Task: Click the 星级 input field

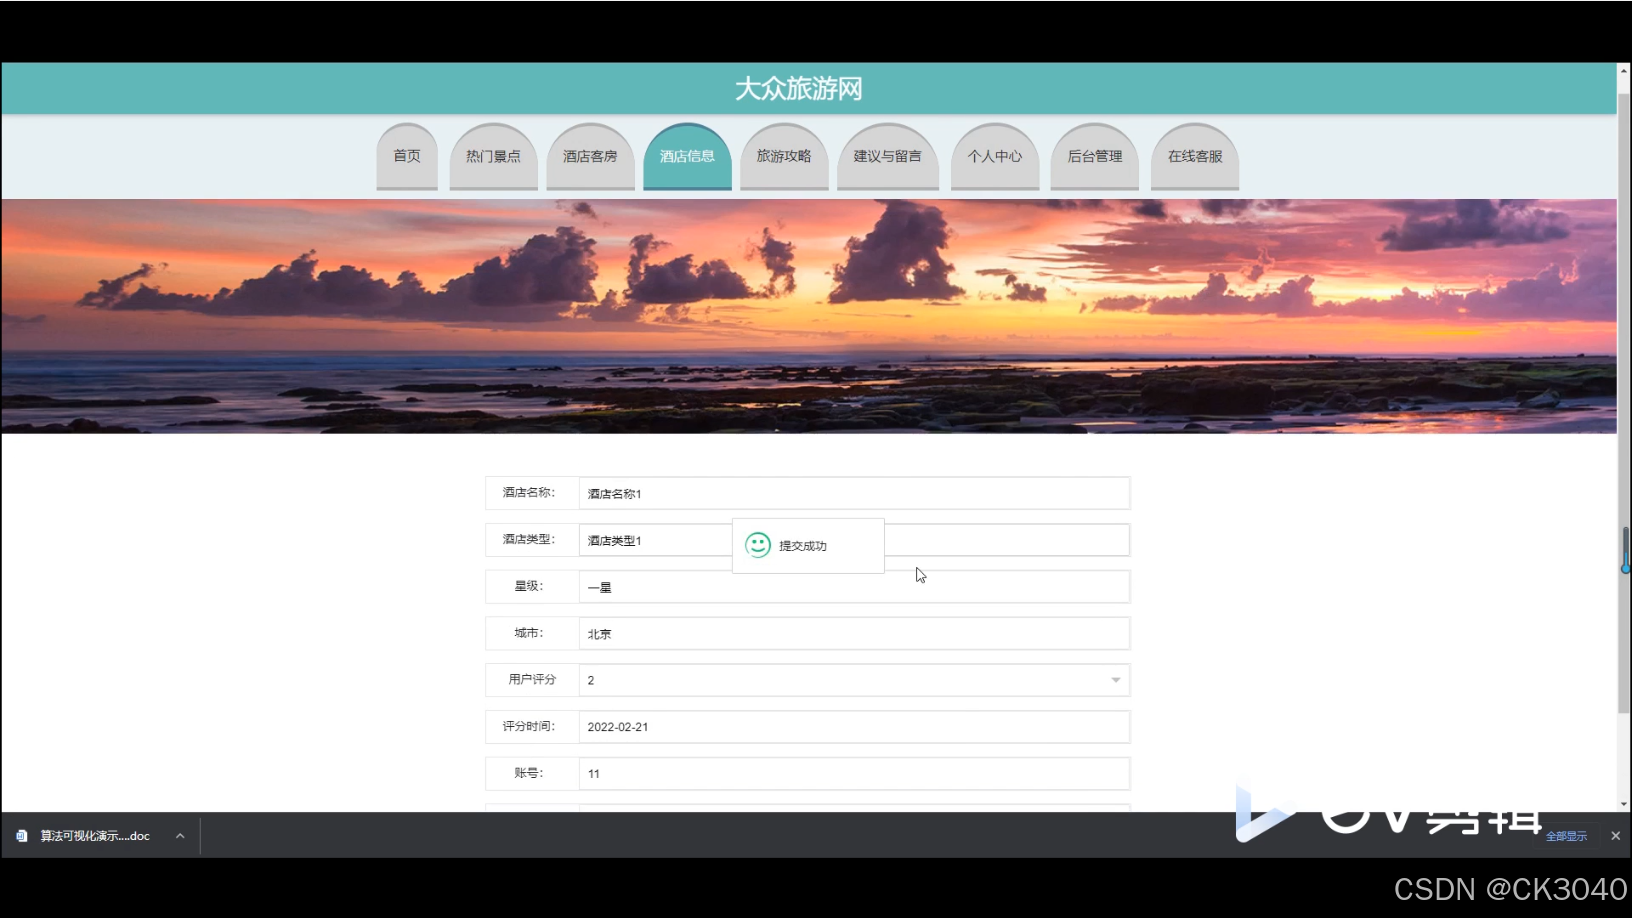Action: 854,587
